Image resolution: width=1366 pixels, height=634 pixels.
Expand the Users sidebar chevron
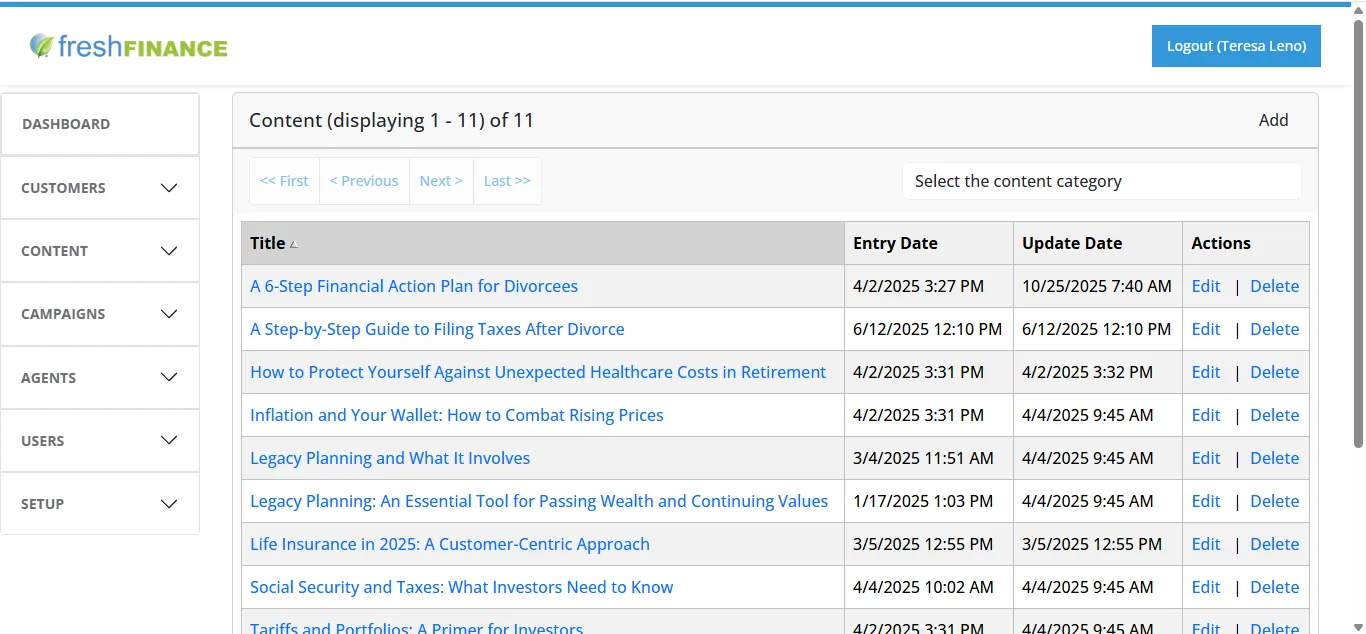pyautogui.click(x=169, y=441)
